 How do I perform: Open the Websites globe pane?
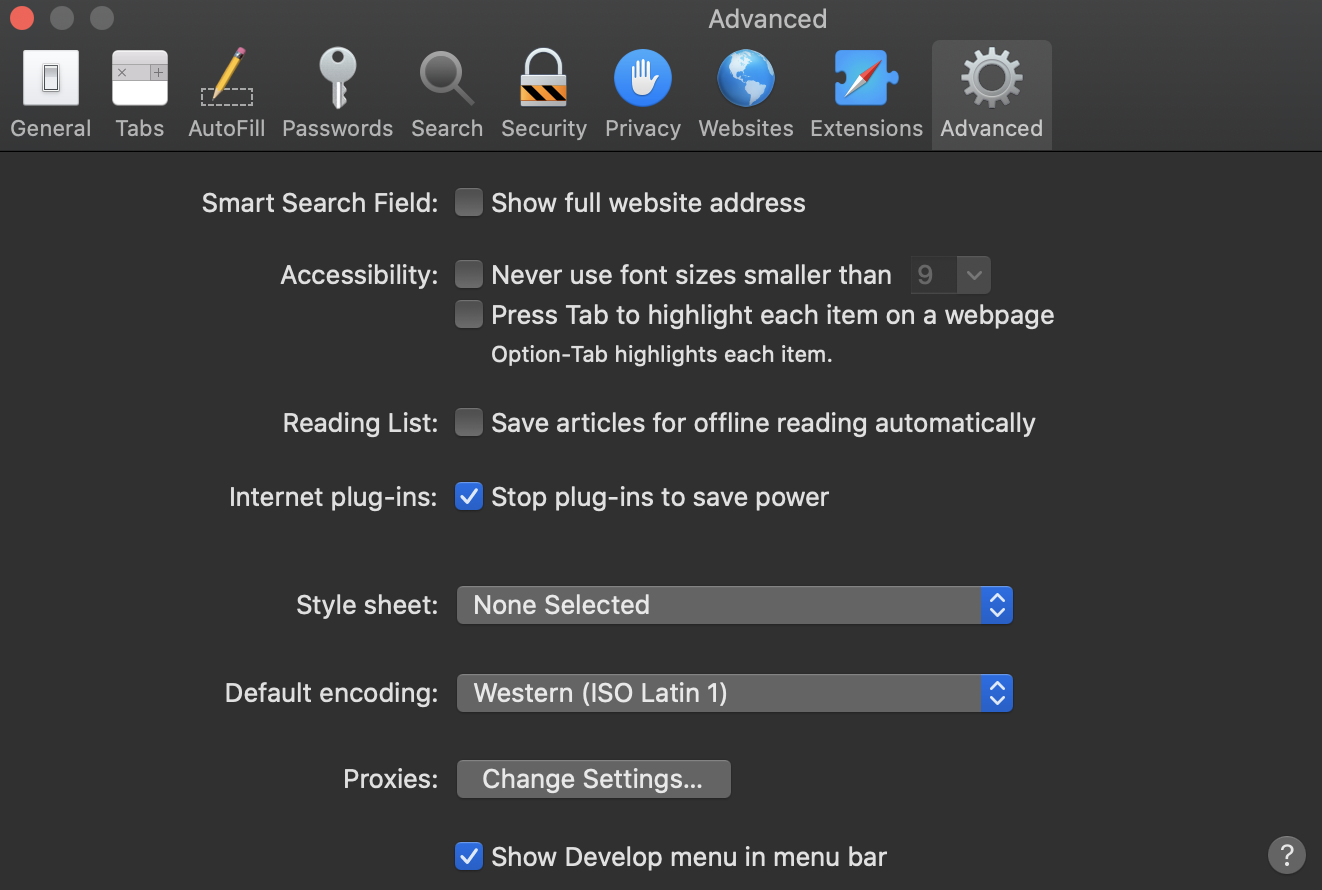pyautogui.click(x=746, y=96)
